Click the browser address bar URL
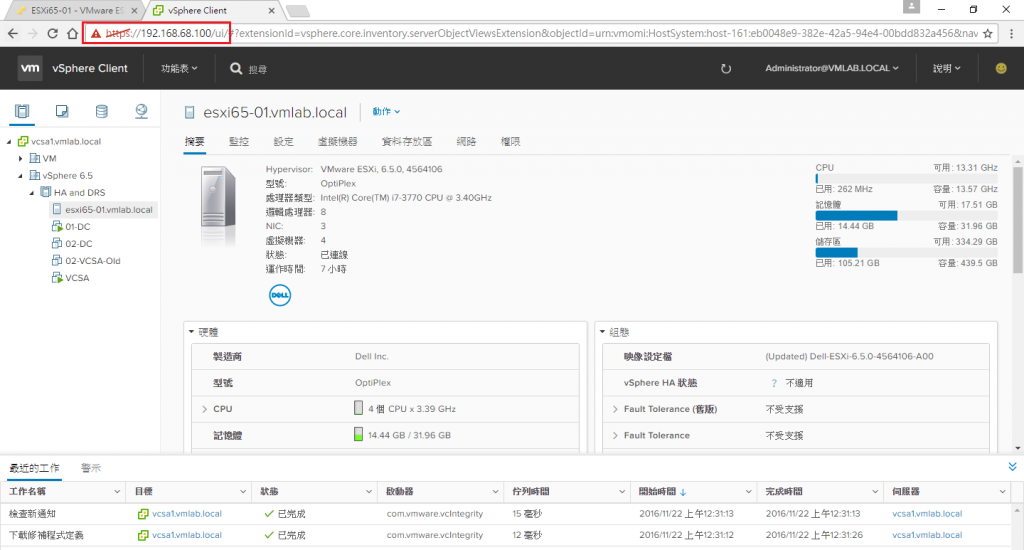The height and width of the screenshot is (550, 1024). click(540, 33)
